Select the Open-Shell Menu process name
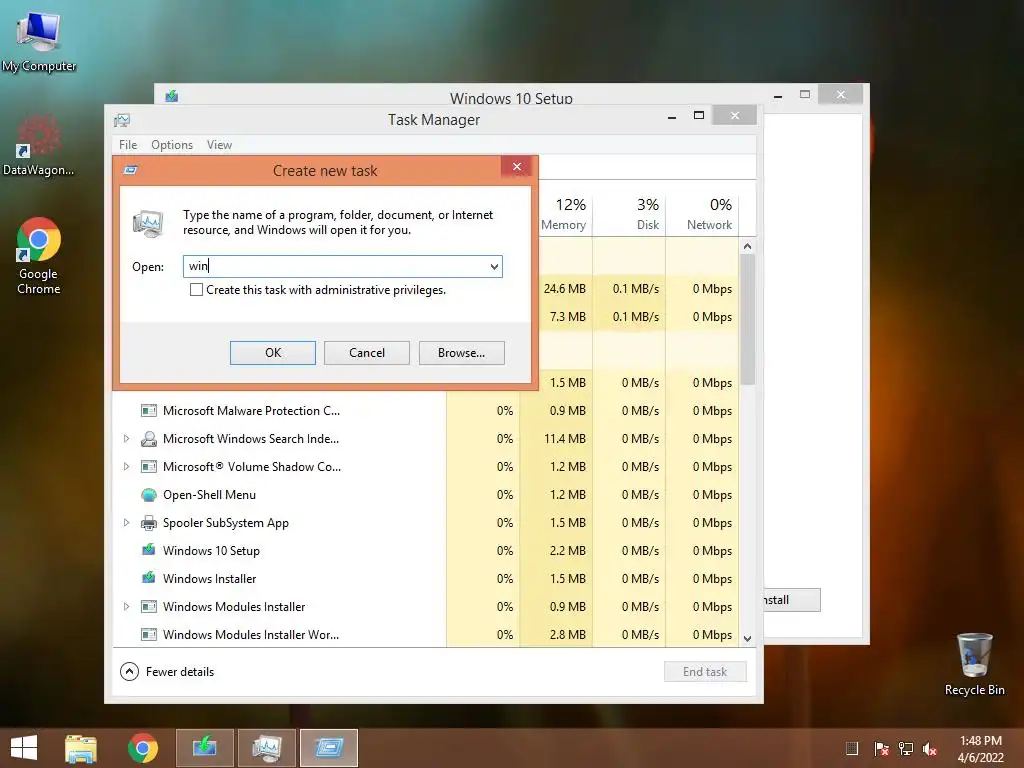 coord(210,495)
